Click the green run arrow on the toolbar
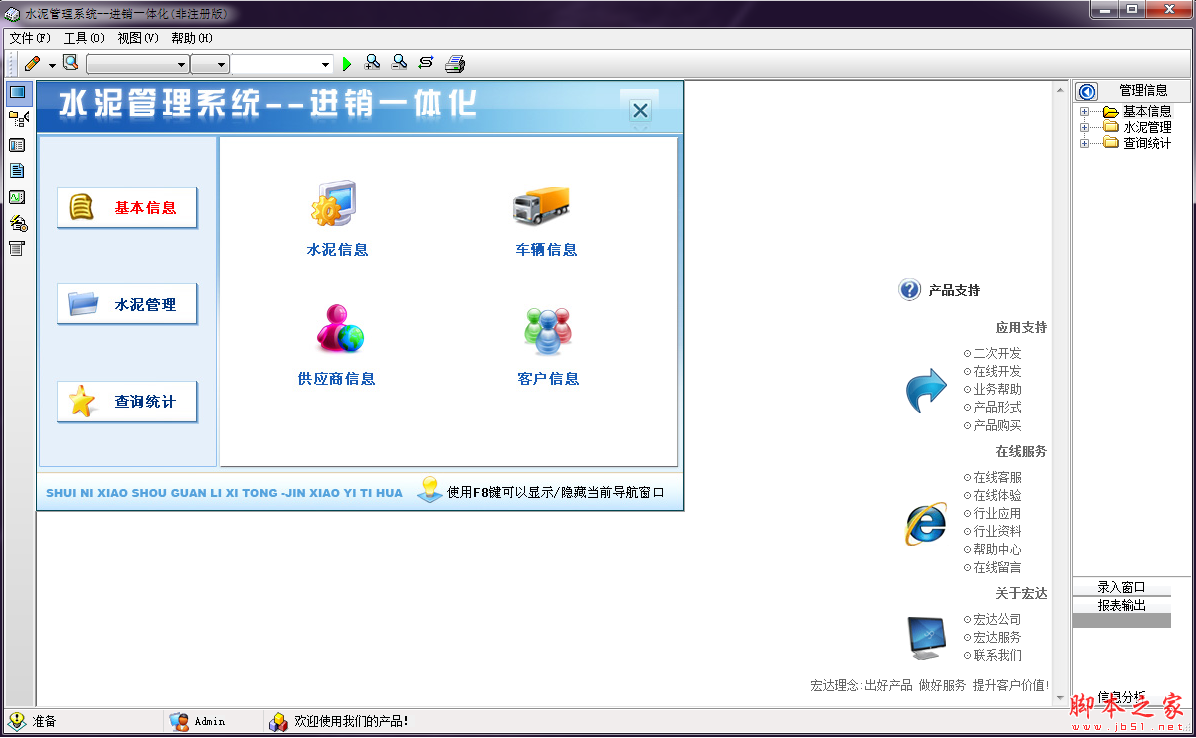Viewport: 1196px width, 738px height. [346, 62]
